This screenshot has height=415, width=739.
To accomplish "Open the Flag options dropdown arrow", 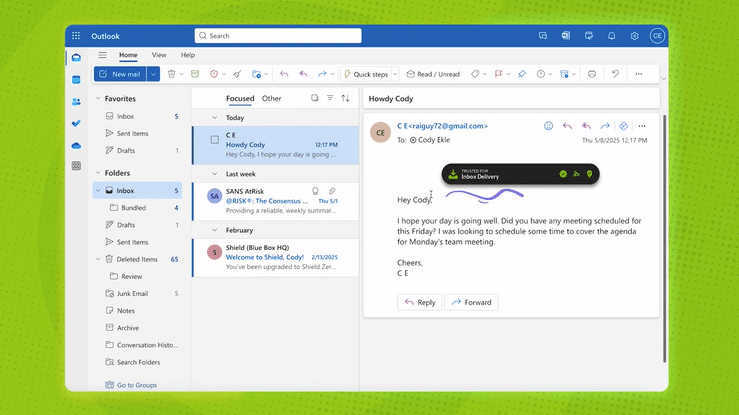I will [x=508, y=74].
